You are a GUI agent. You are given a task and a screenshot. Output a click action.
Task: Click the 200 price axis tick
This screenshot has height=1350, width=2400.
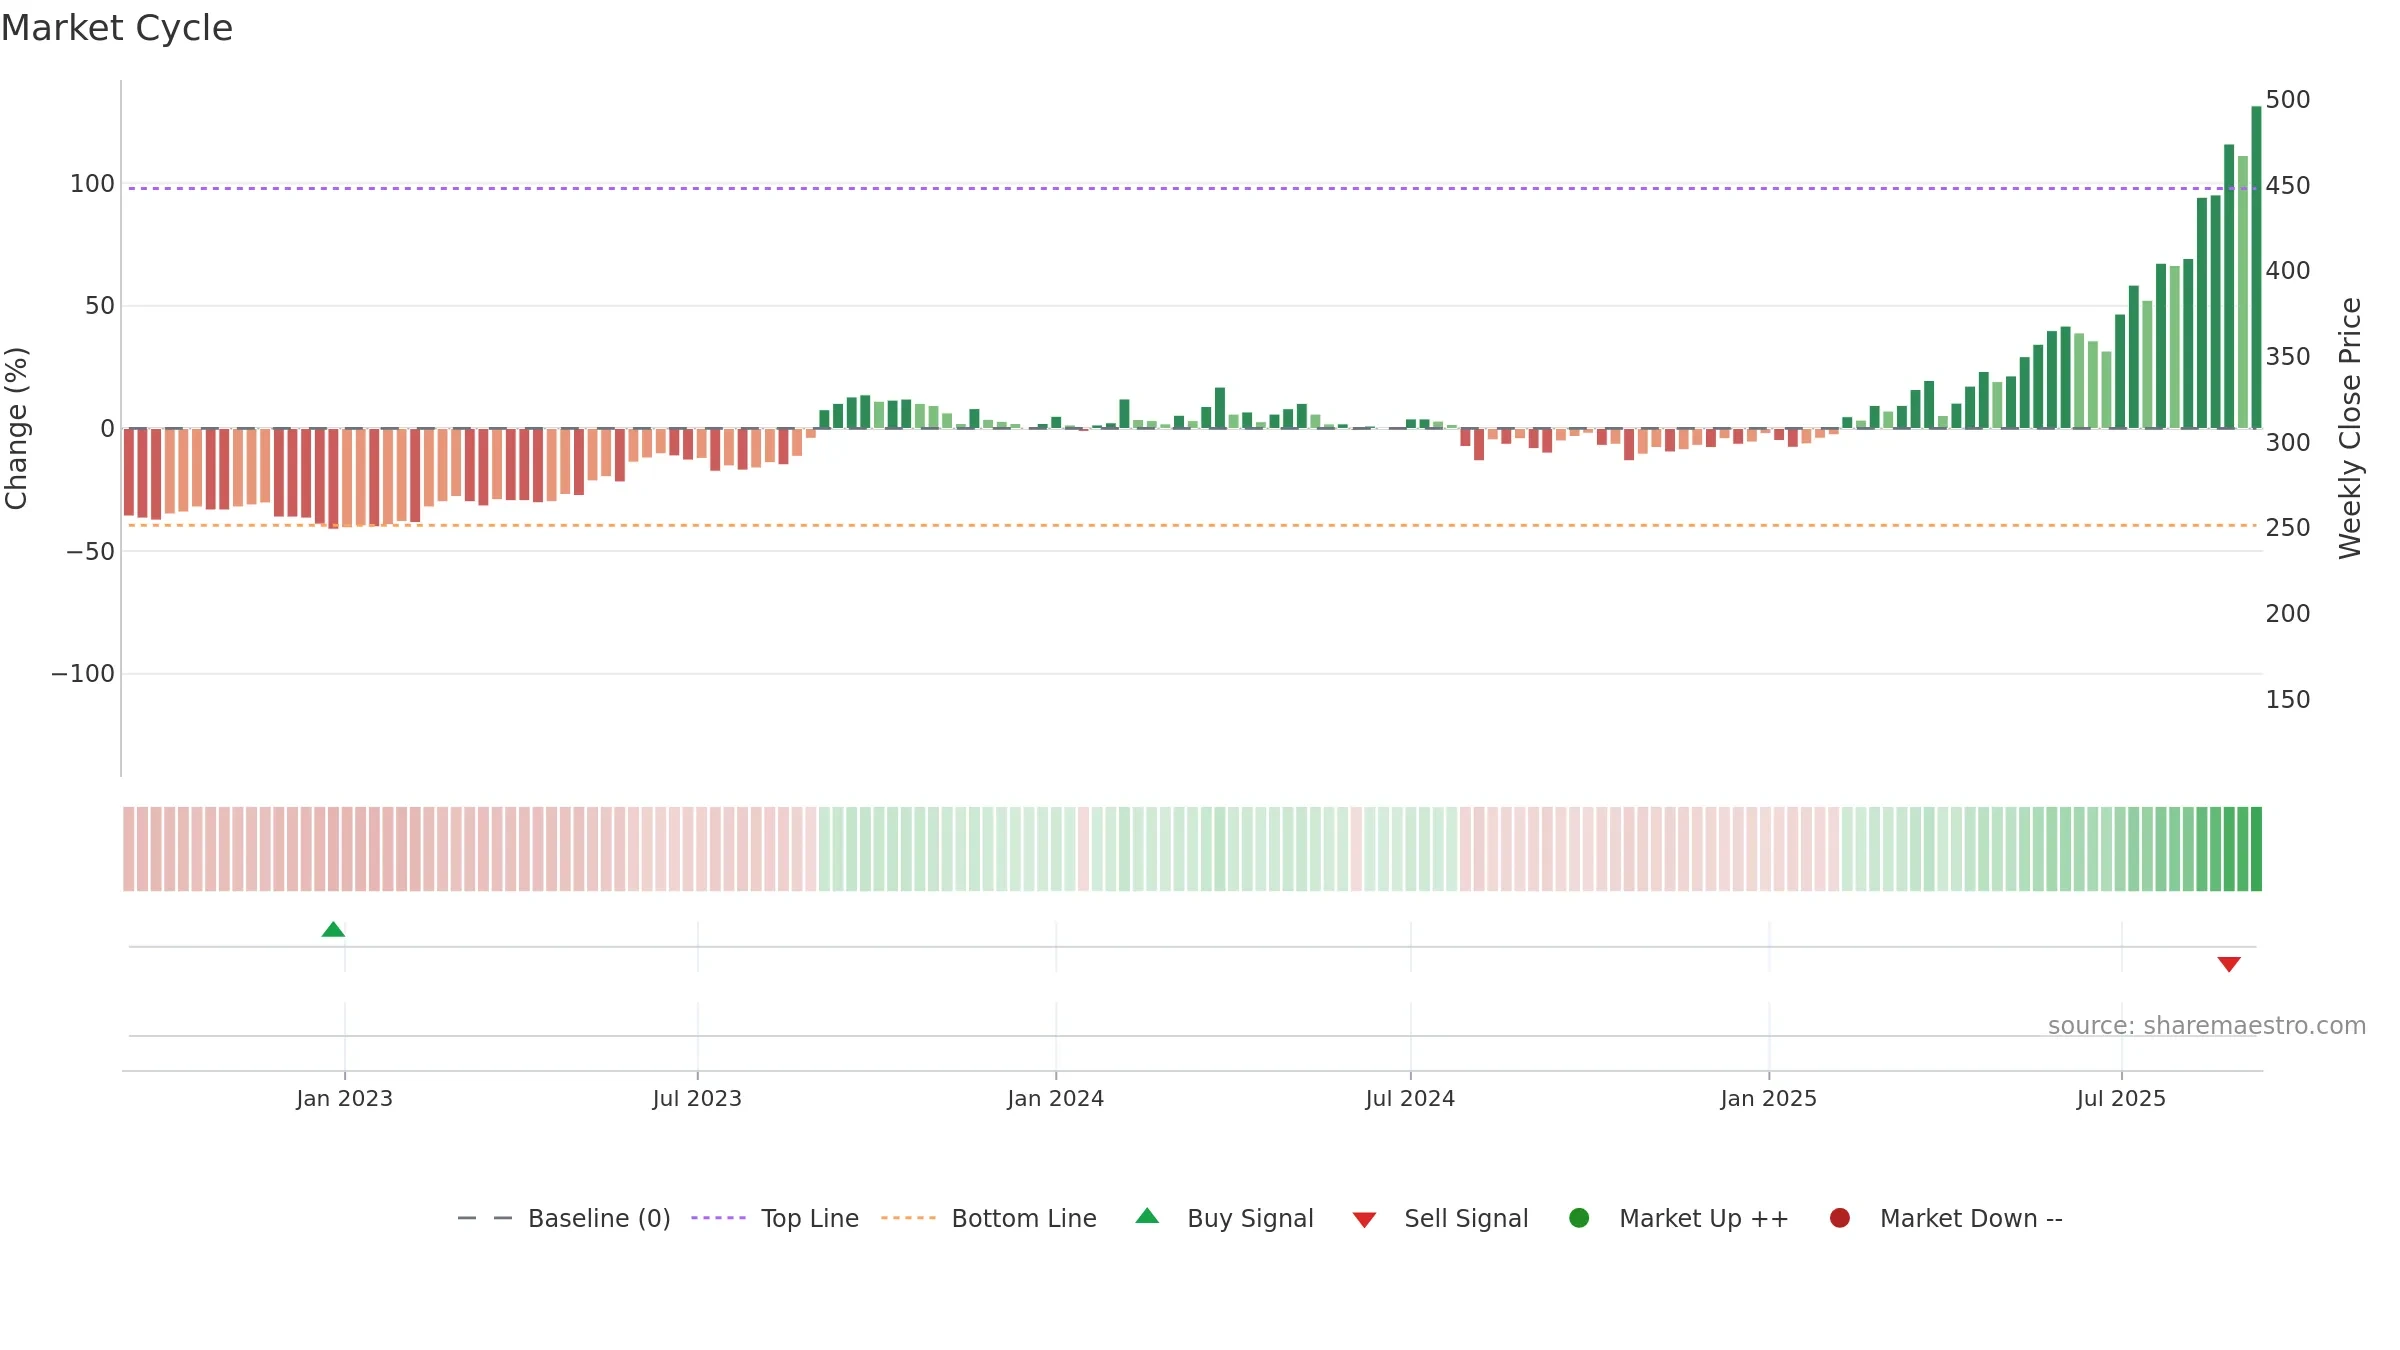point(2288,614)
